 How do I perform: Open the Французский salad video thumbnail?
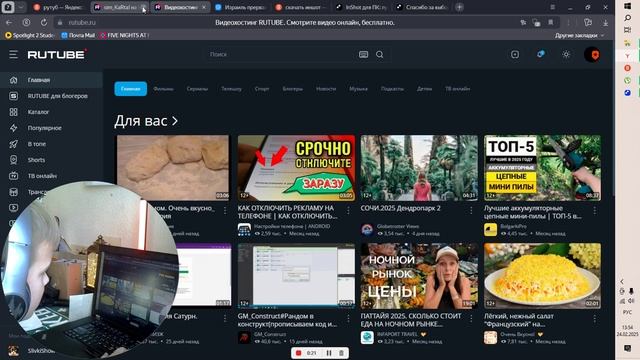tap(542, 276)
